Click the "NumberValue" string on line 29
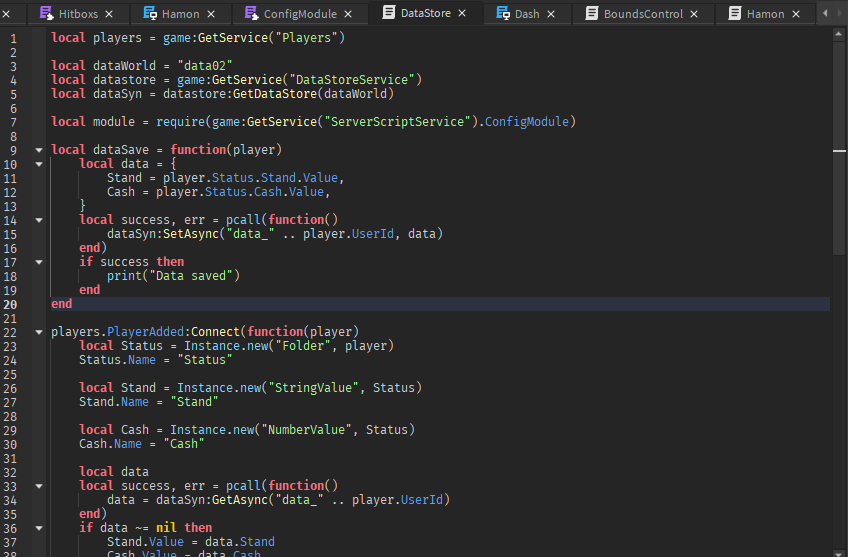 click(x=307, y=430)
